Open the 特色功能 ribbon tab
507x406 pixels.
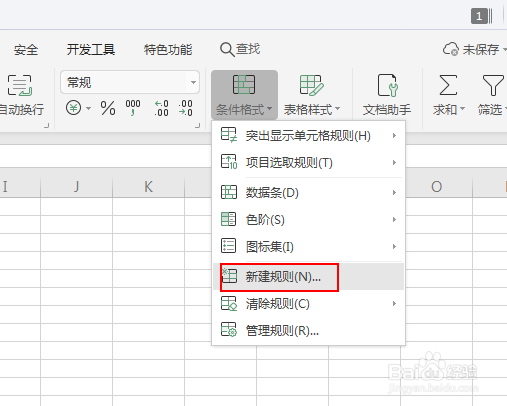click(168, 50)
